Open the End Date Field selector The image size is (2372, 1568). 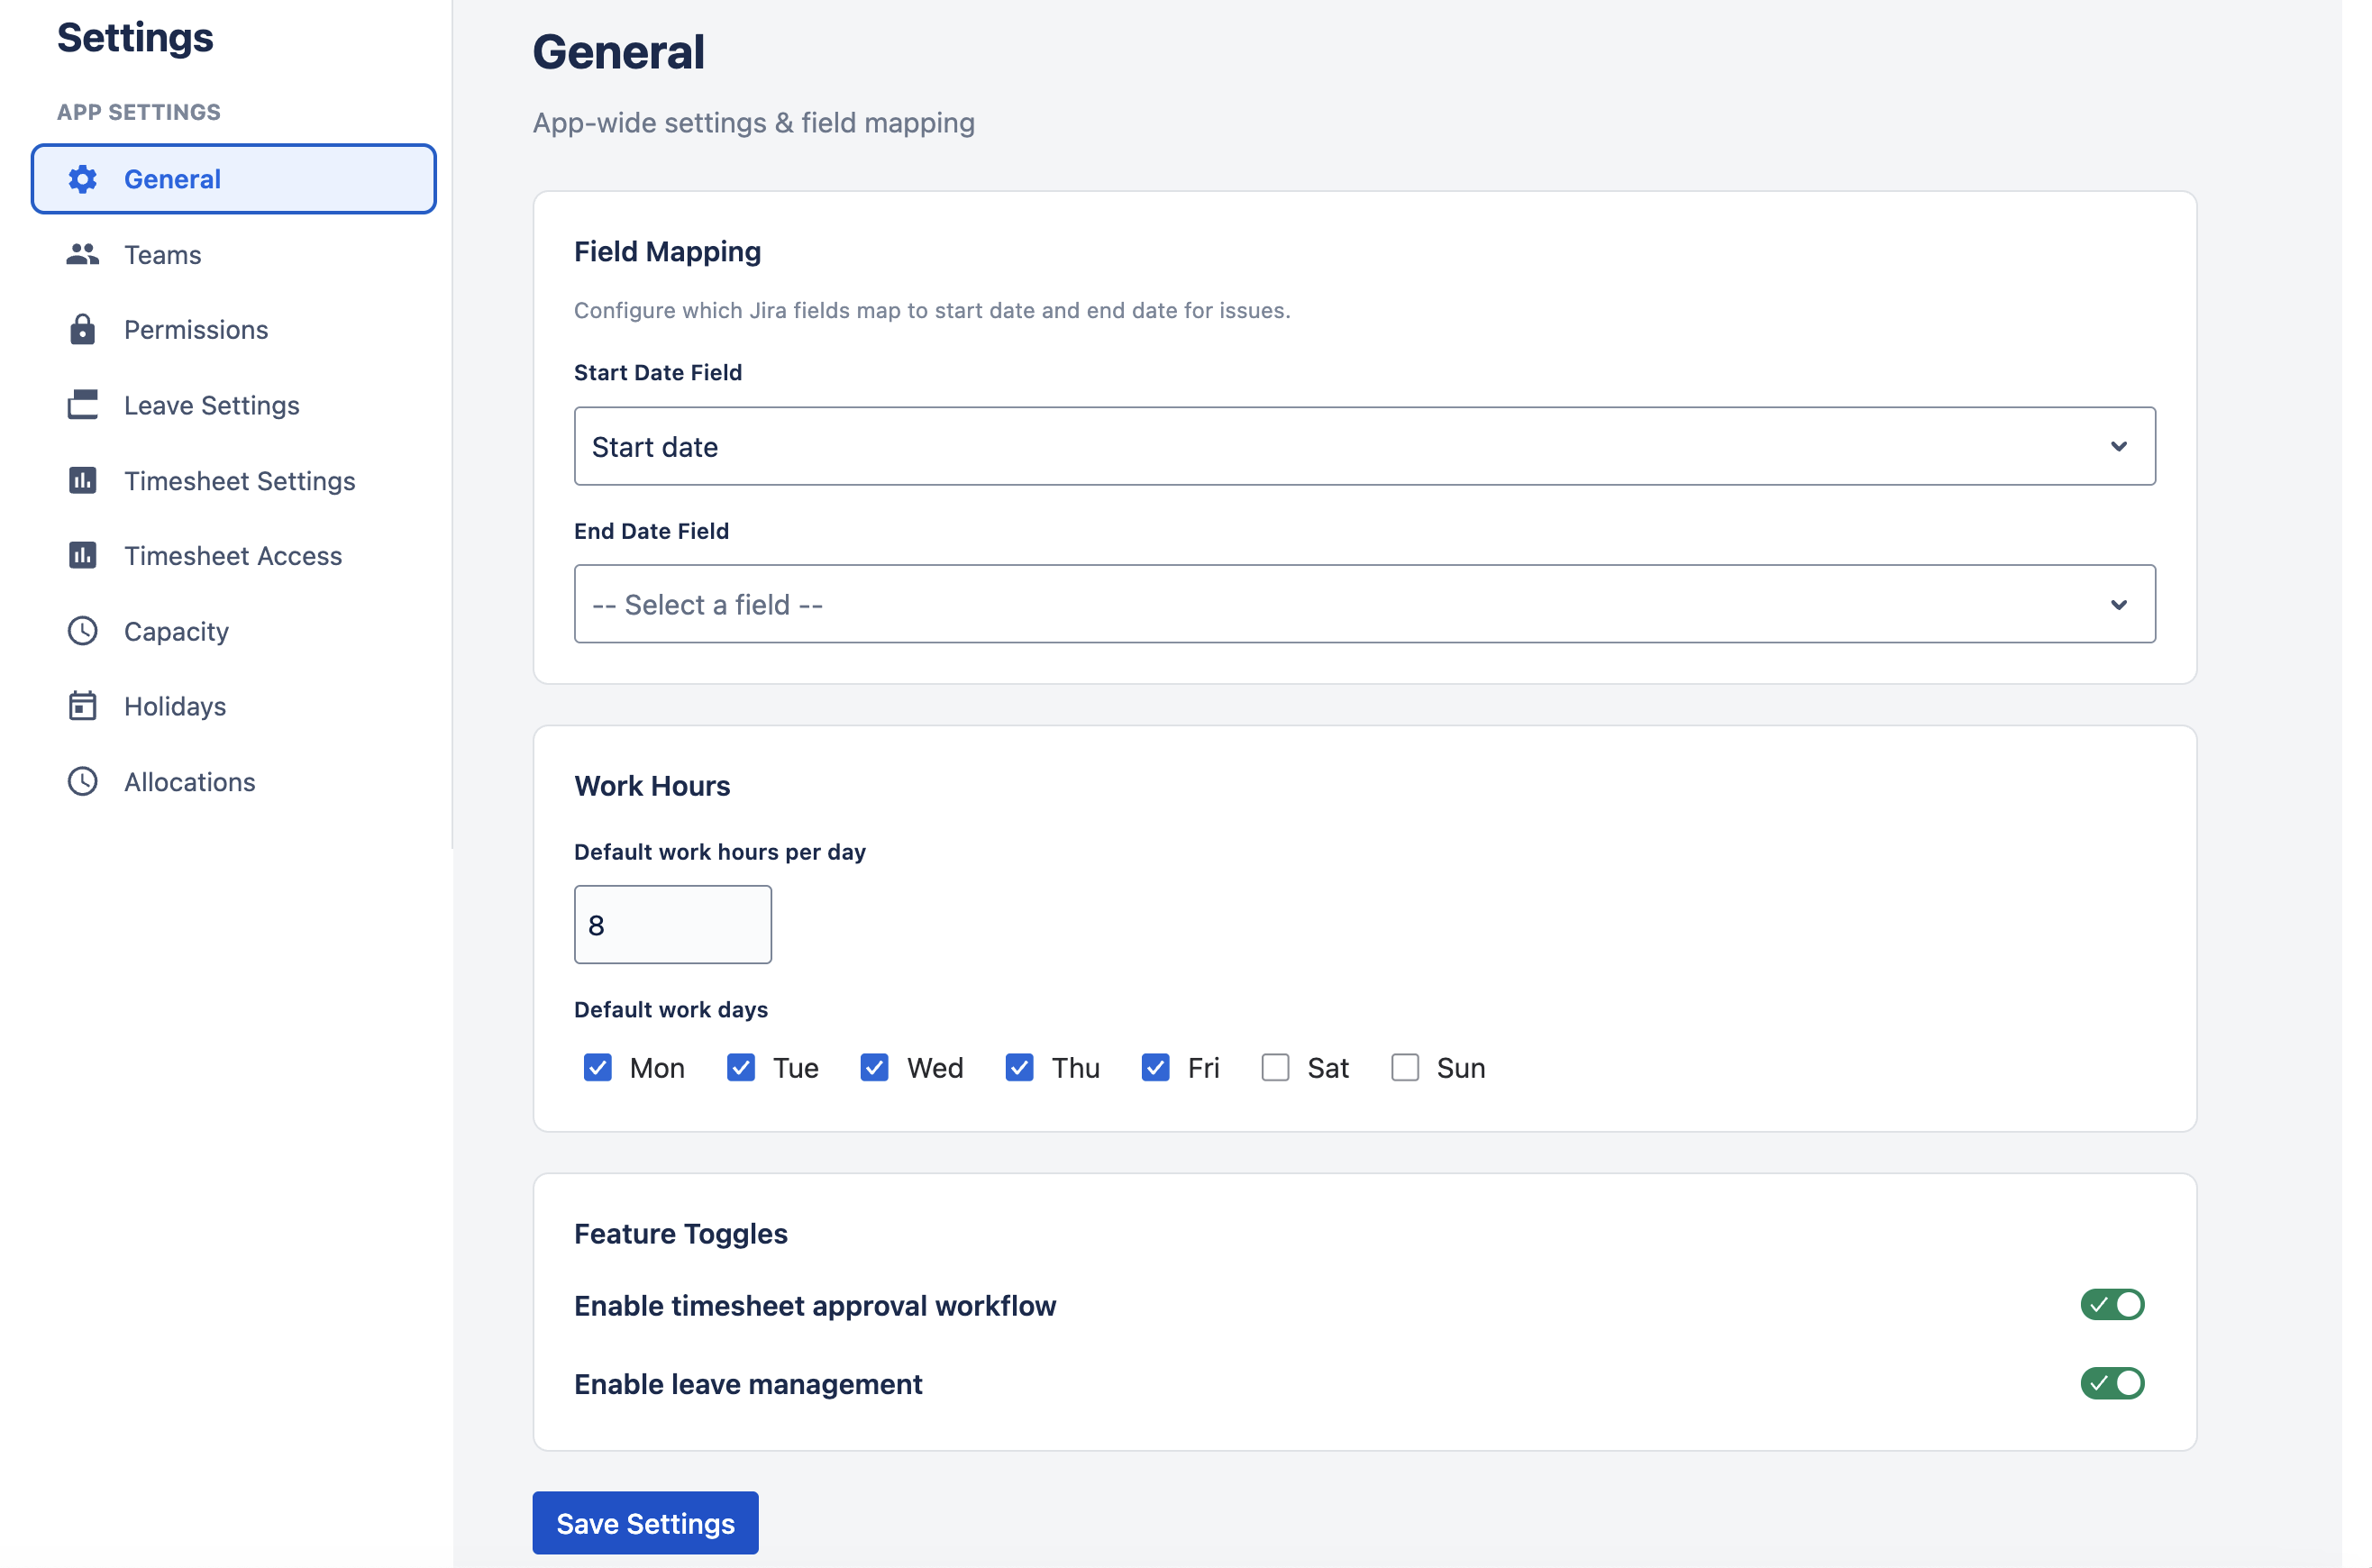(1364, 604)
